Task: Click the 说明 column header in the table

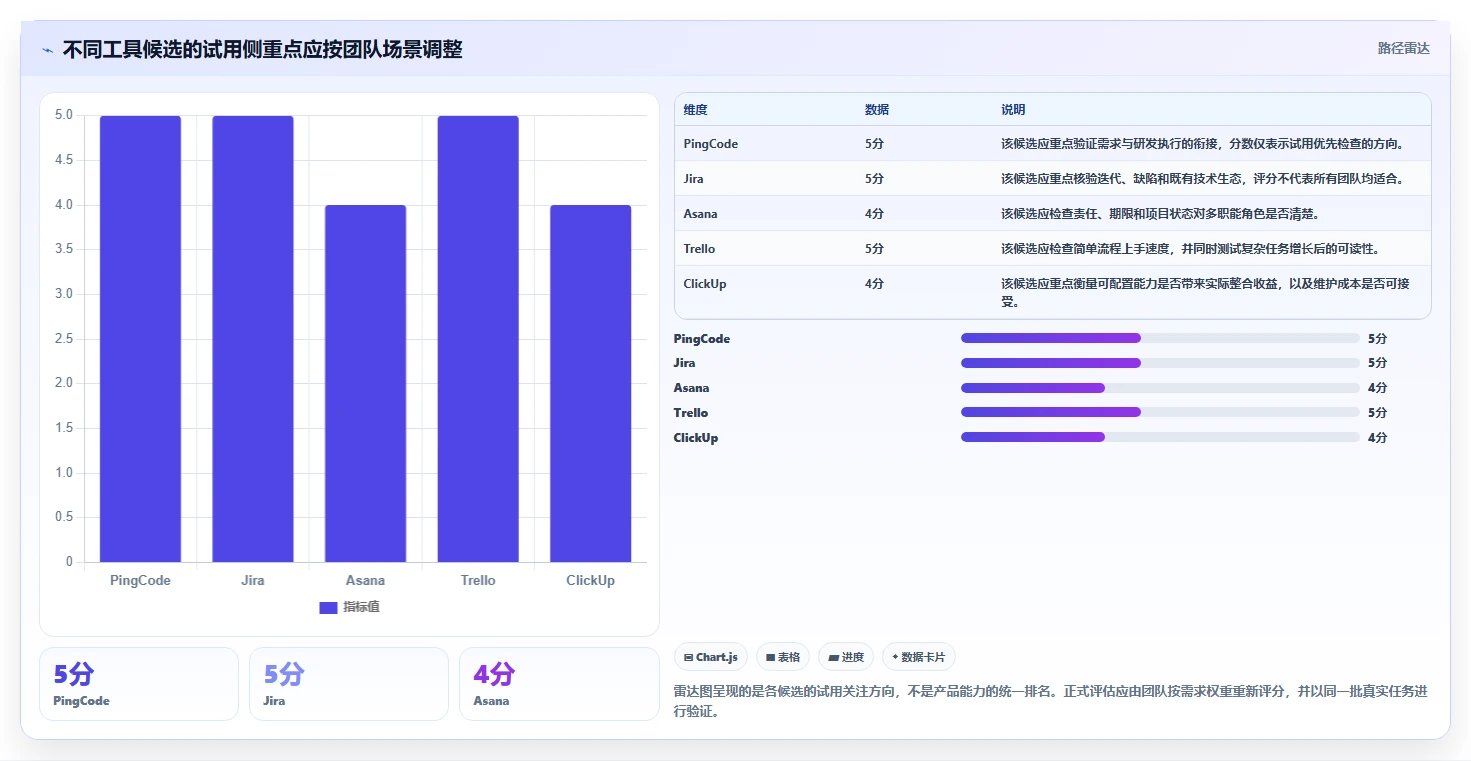Action: [1013, 110]
